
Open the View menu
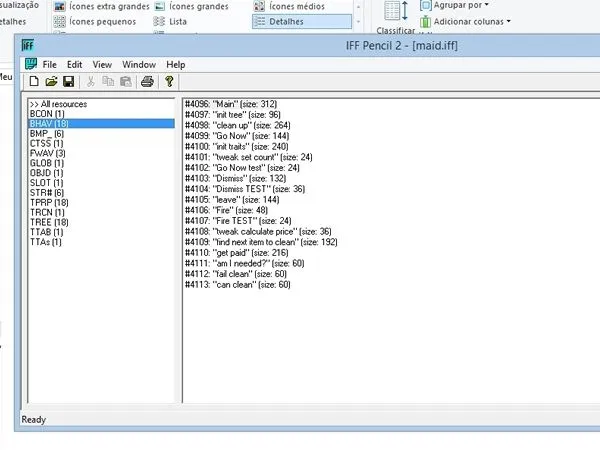pos(102,64)
